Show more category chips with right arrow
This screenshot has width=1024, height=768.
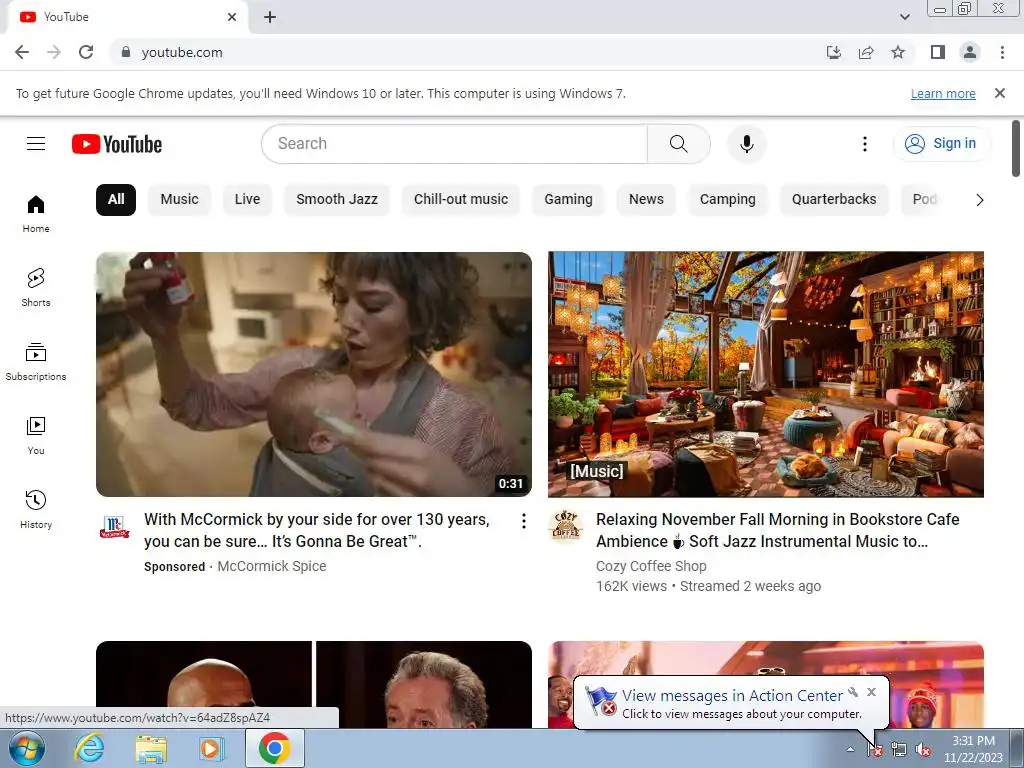979,200
